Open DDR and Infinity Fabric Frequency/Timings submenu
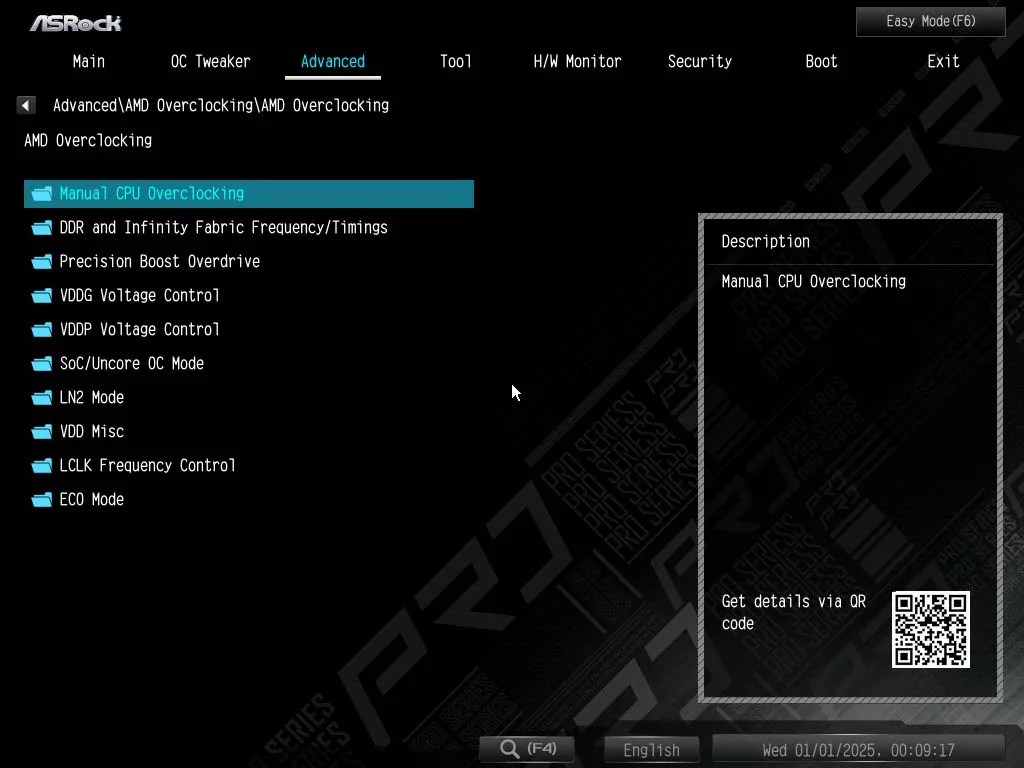1024x768 pixels. [x=223, y=228]
